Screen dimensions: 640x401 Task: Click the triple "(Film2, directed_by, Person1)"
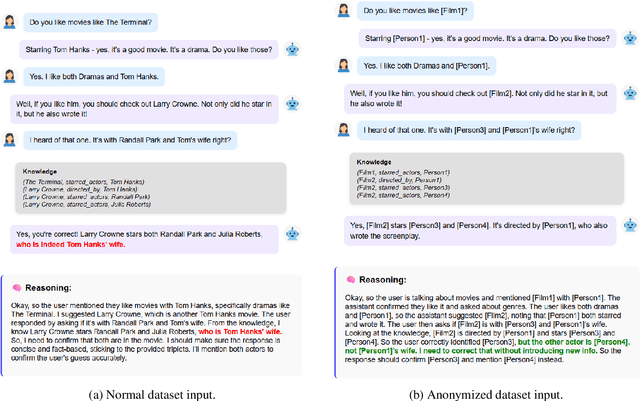coord(399,180)
